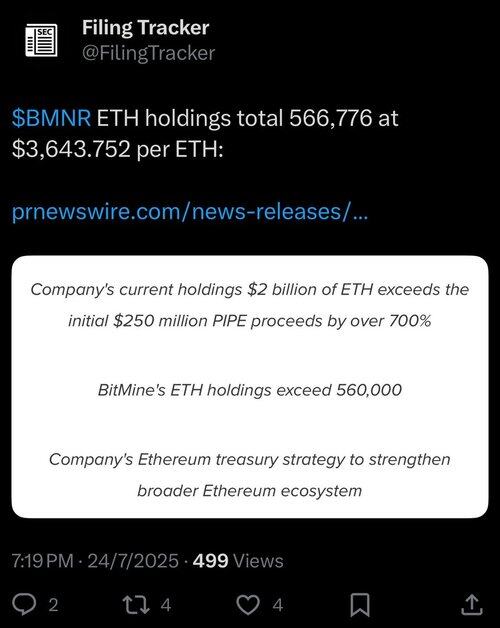Open the Filing Tracker display name

point(145,28)
